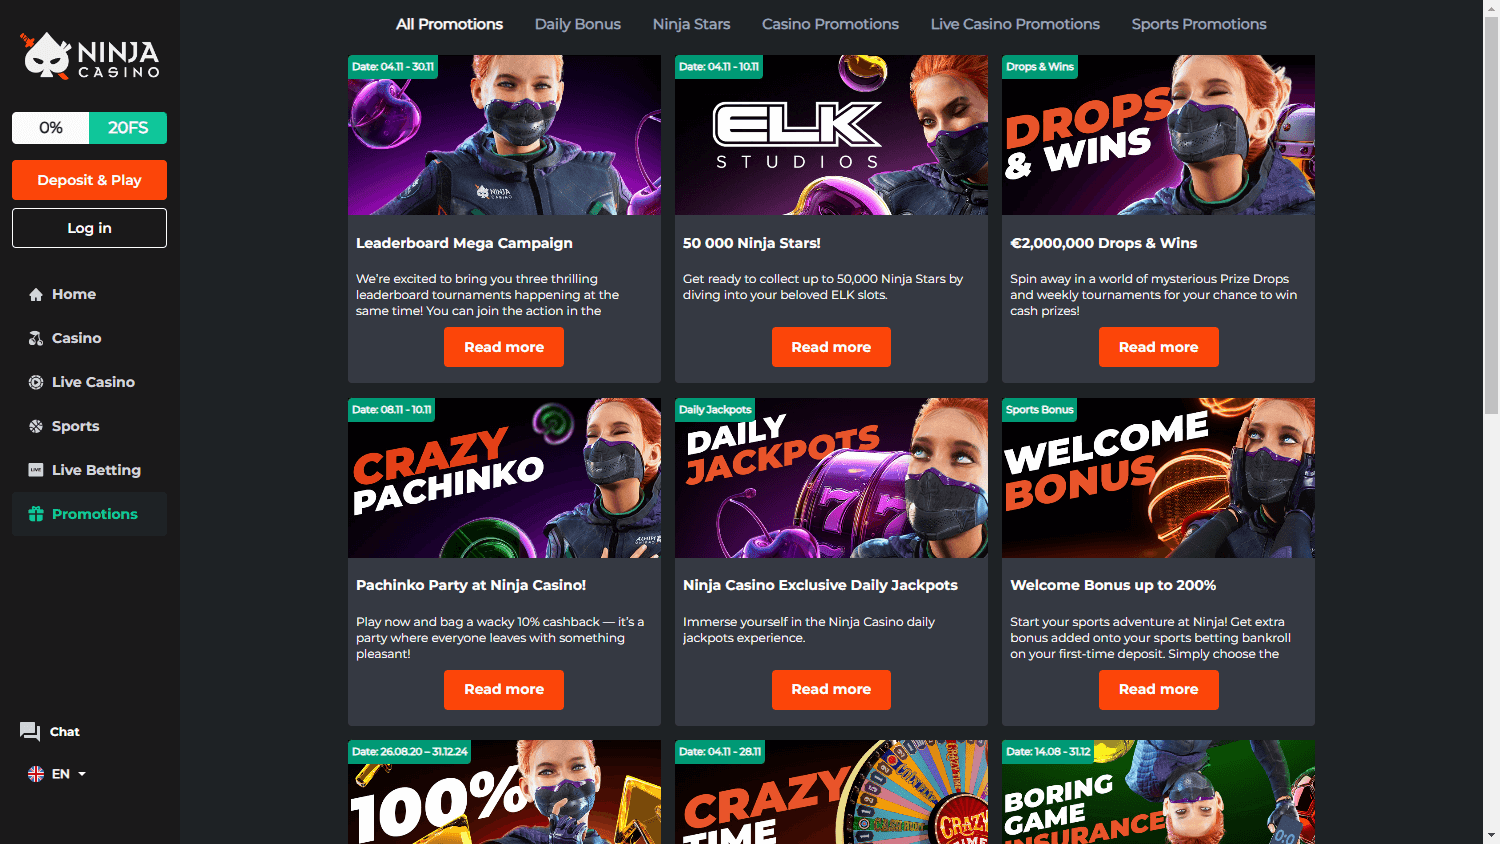Click the Live Casino chip icon

pos(36,382)
